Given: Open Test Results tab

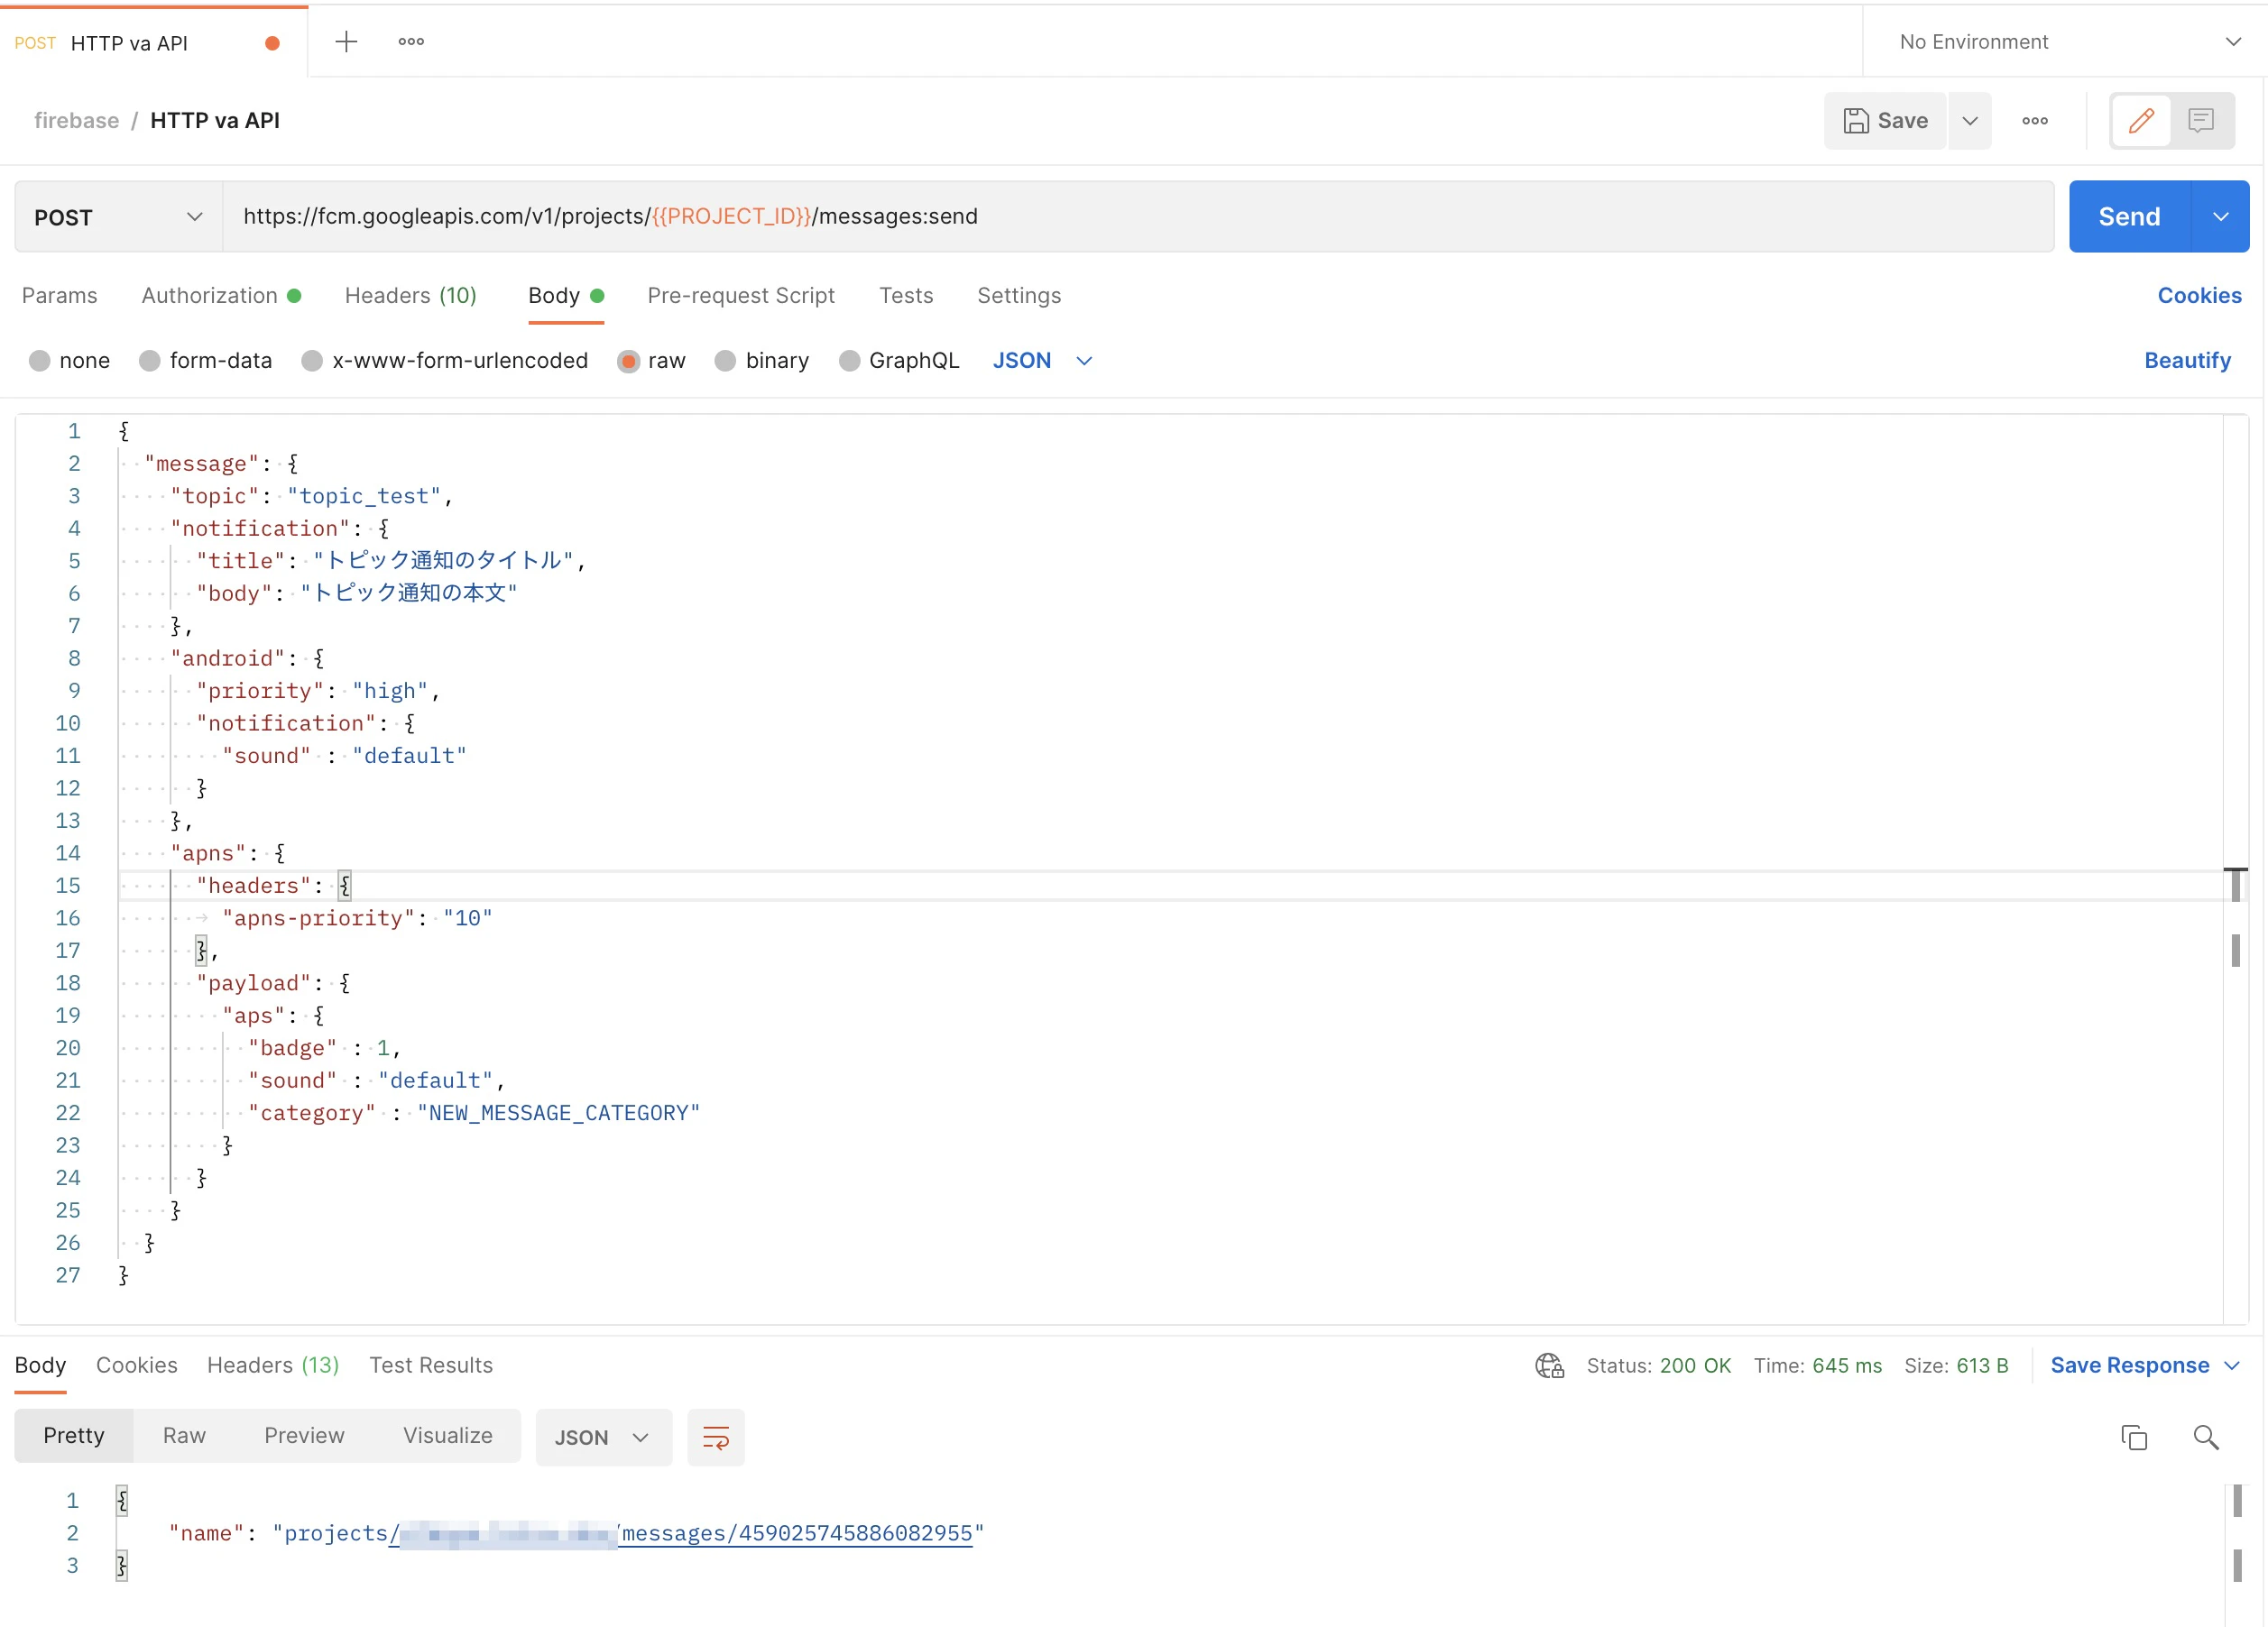Looking at the screenshot, I should [x=431, y=1365].
